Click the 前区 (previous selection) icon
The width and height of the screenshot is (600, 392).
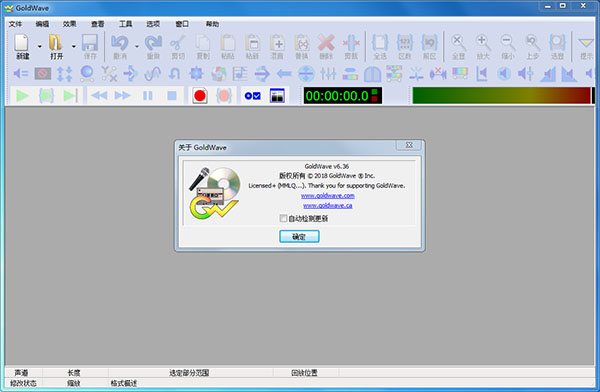click(x=430, y=43)
